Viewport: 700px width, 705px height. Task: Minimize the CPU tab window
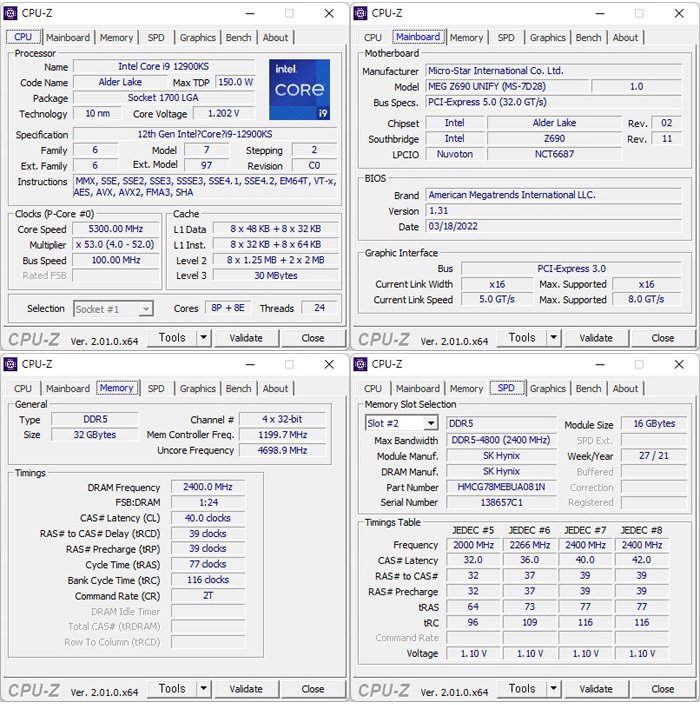tap(250, 13)
